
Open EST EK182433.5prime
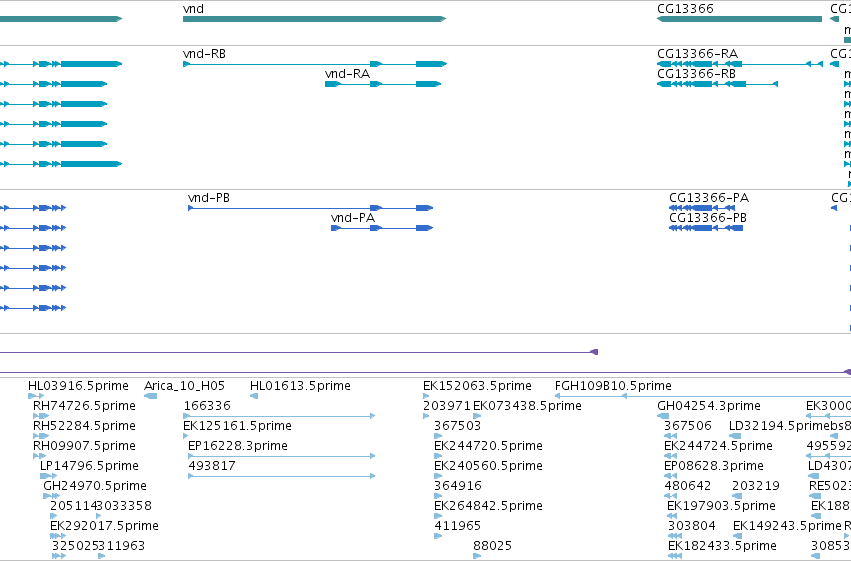click(722, 546)
